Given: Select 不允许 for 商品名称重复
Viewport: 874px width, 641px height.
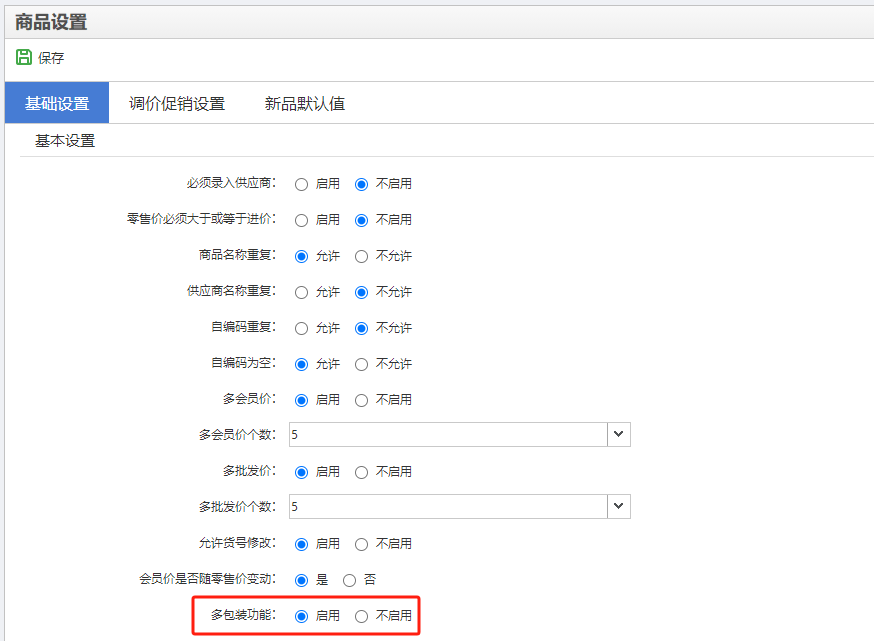Looking at the screenshot, I should click(x=362, y=256).
